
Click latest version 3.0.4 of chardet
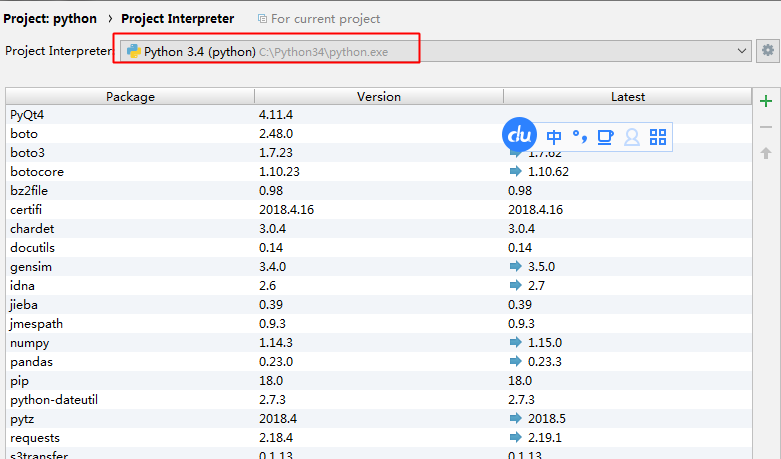click(x=521, y=229)
